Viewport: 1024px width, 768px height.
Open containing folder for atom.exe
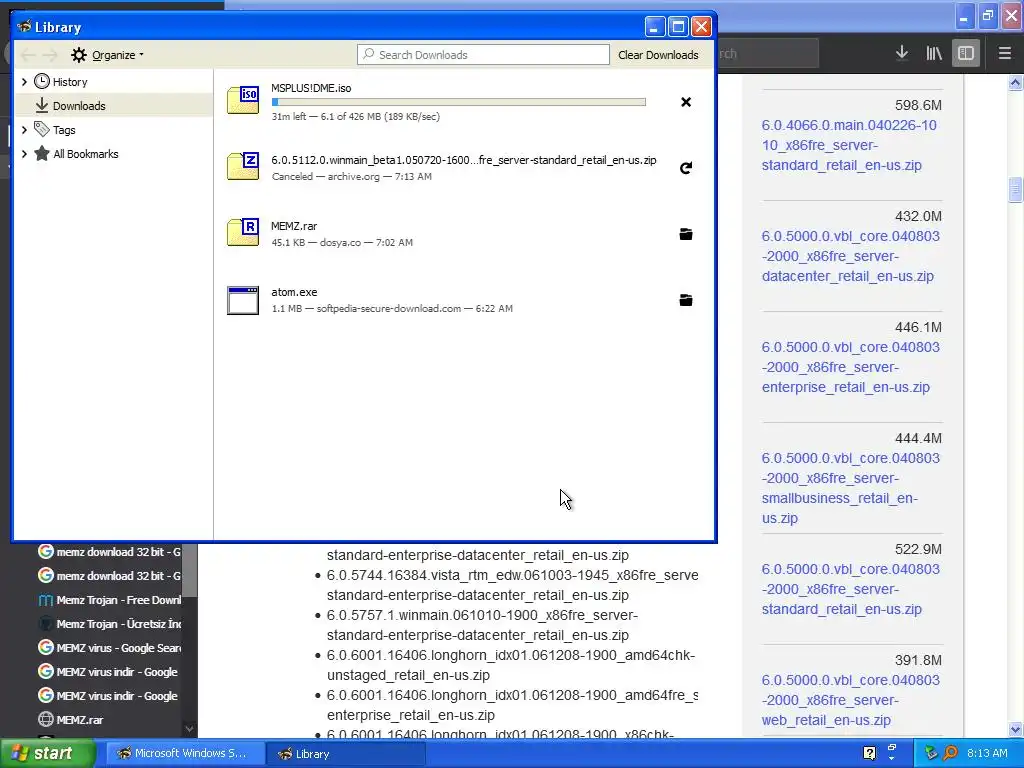coord(686,300)
